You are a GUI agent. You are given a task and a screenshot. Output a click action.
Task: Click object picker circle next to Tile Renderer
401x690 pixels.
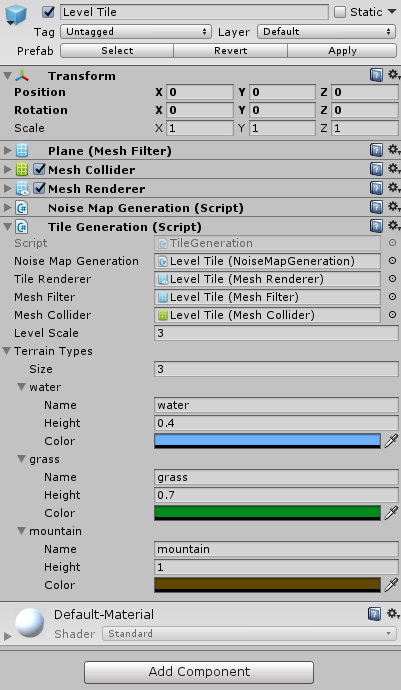point(392,279)
